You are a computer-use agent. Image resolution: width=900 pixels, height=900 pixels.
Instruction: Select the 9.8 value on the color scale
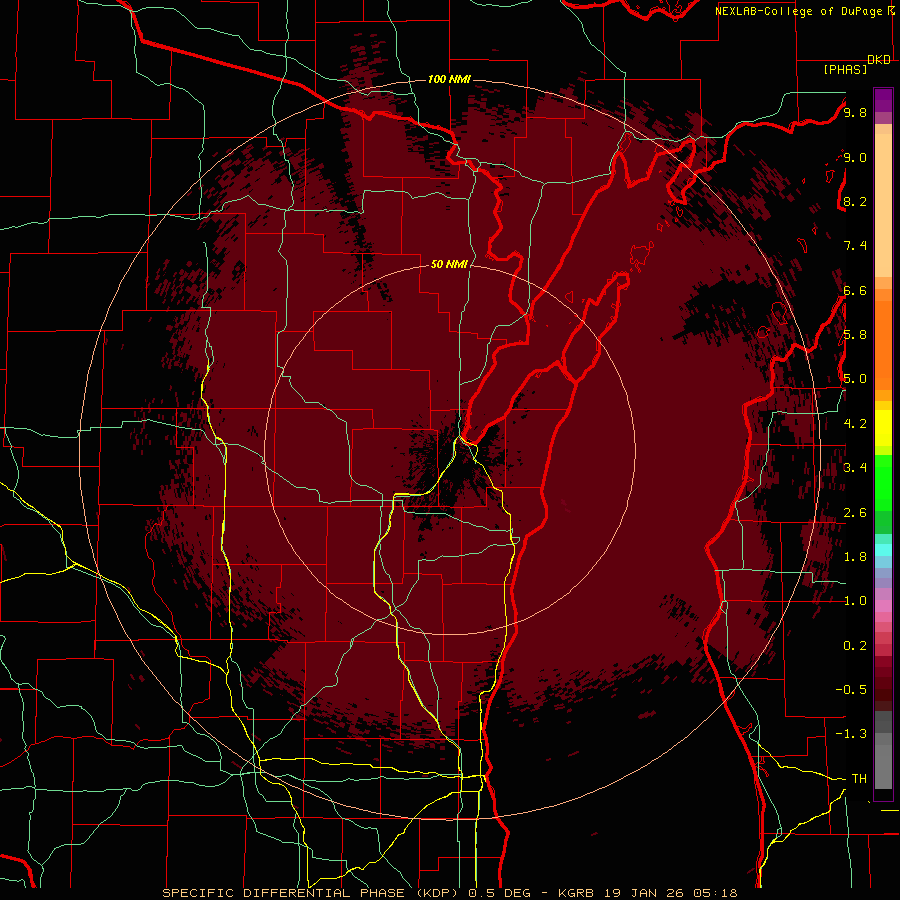pyautogui.click(x=855, y=112)
